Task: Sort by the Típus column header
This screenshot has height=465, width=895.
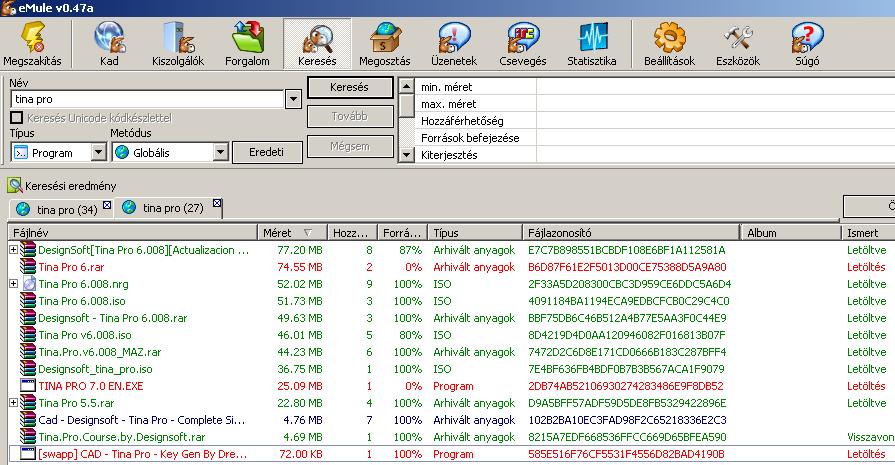Action: (475, 233)
